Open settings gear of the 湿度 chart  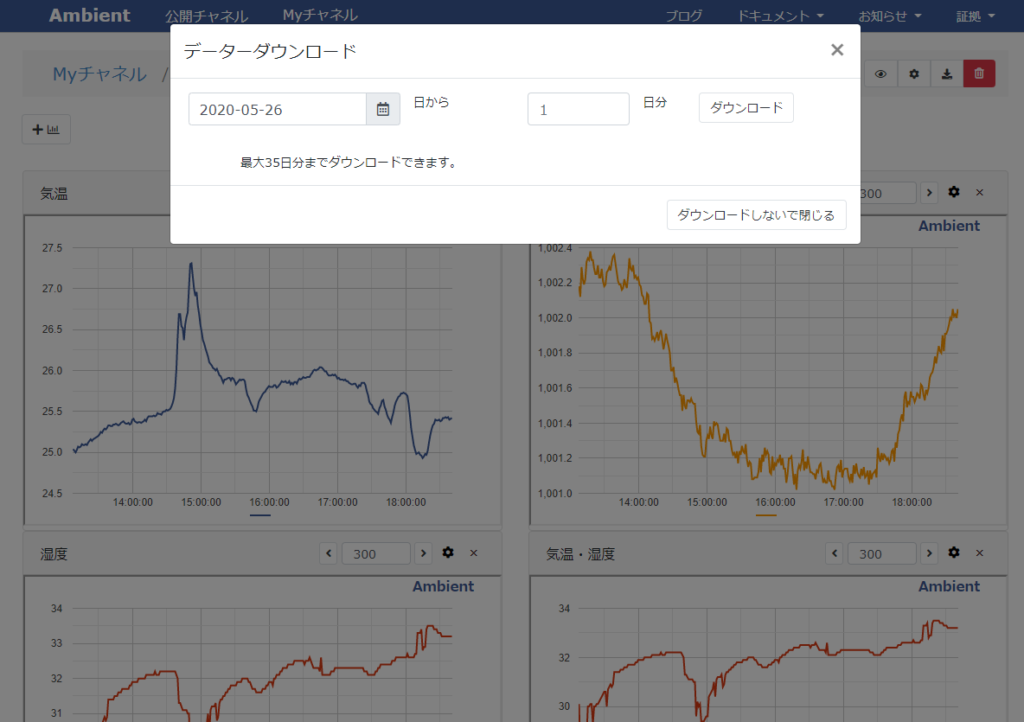[x=448, y=552]
